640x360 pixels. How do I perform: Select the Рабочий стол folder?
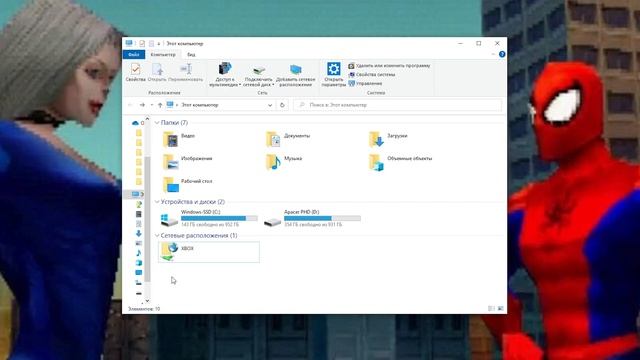pos(188,184)
